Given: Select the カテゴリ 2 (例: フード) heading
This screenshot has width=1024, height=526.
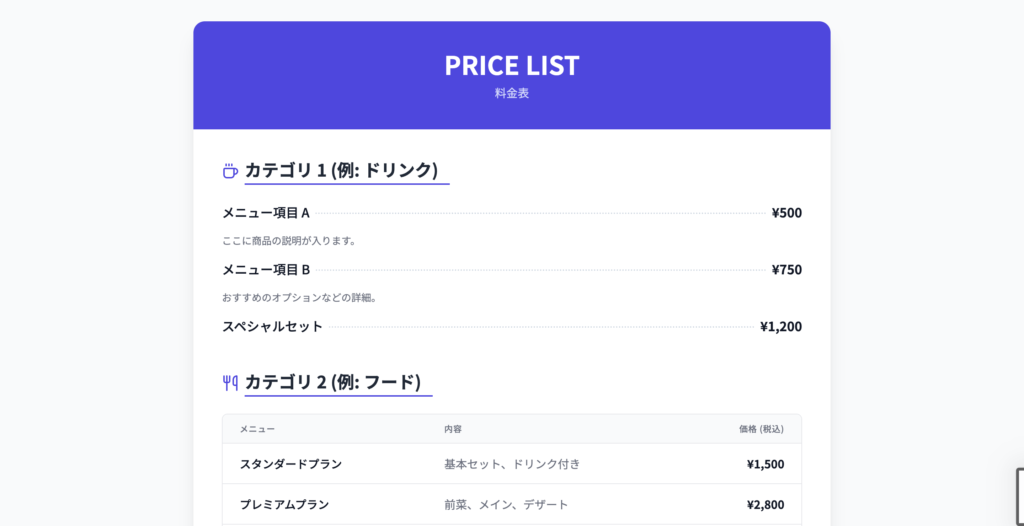Looking at the screenshot, I should click(332, 382).
